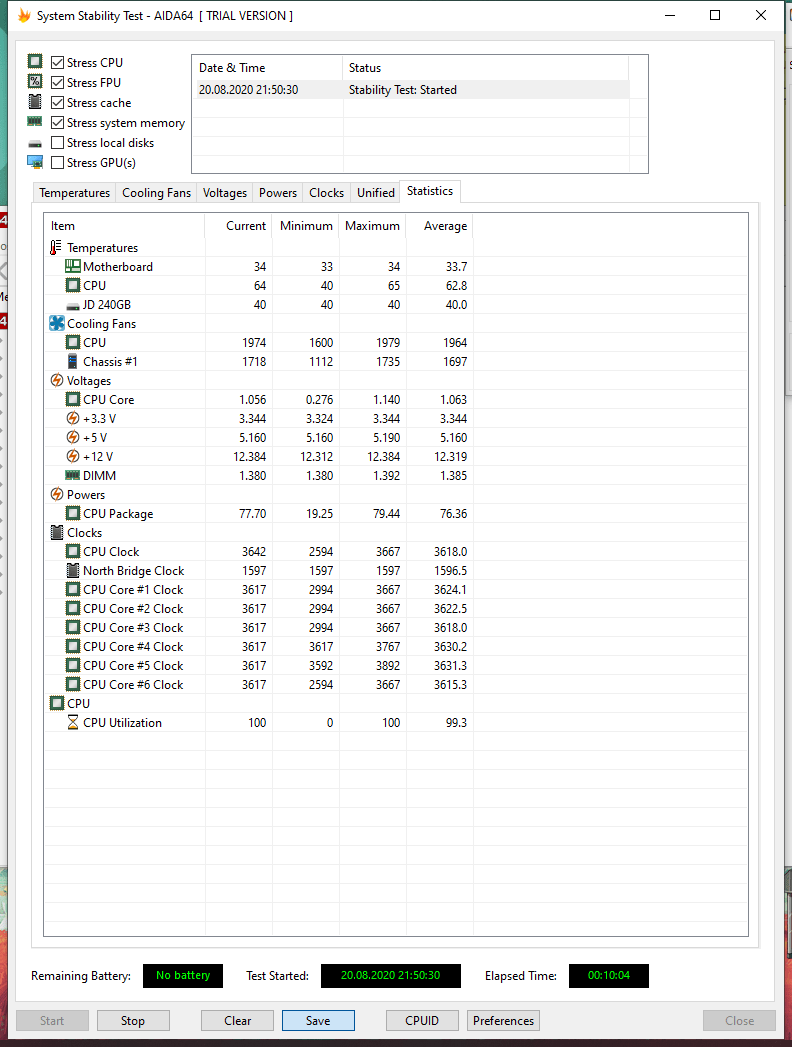Save the stability test results
The image size is (792, 1047).
pos(318,1021)
